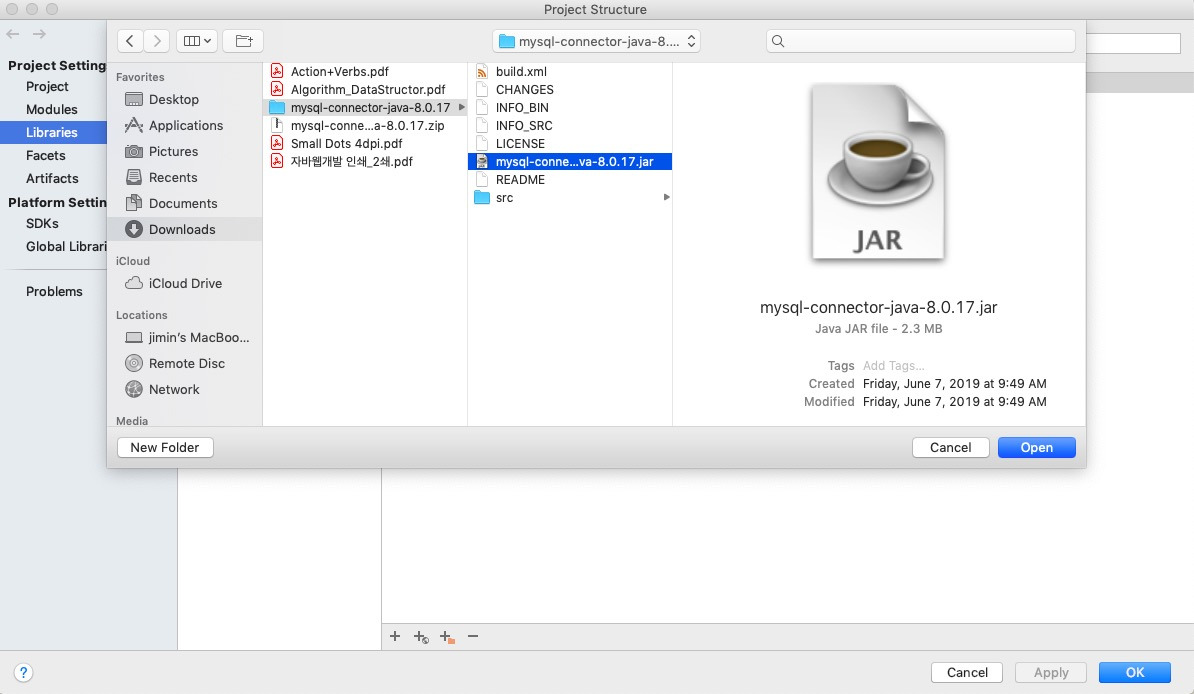Go back with the file dialog back chevron
The image size is (1194, 694).
(130, 41)
